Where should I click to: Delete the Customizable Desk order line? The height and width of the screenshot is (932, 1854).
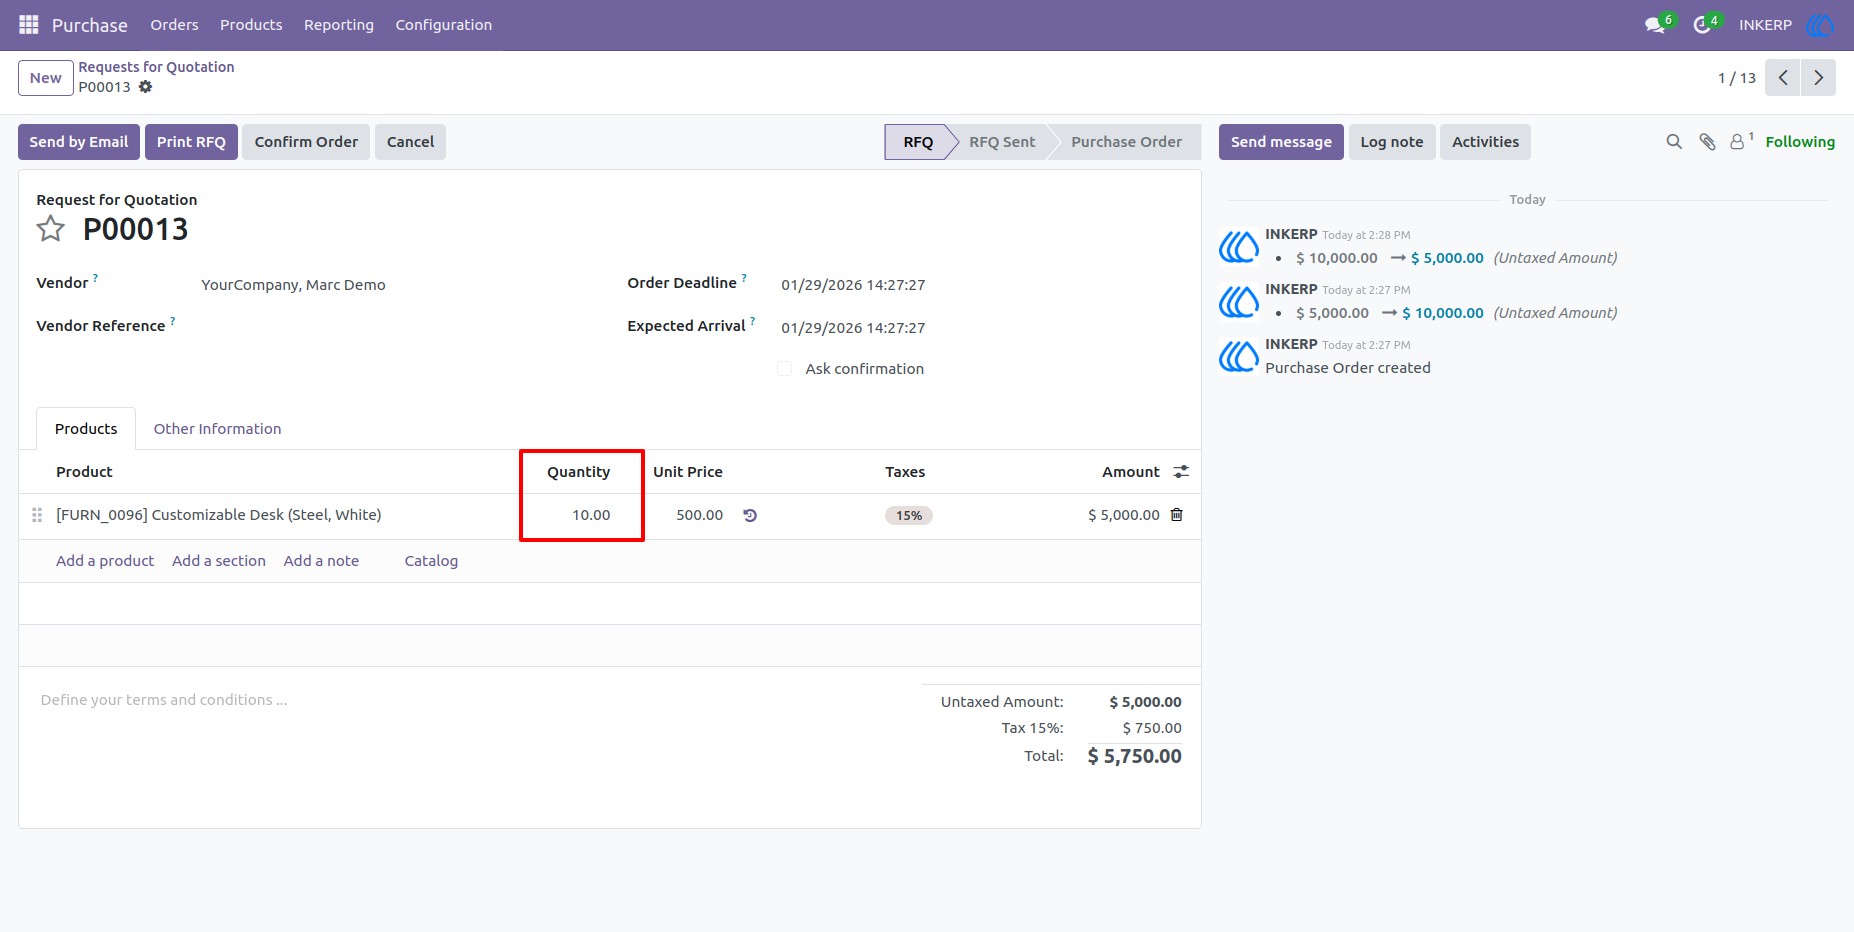pos(1177,515)
